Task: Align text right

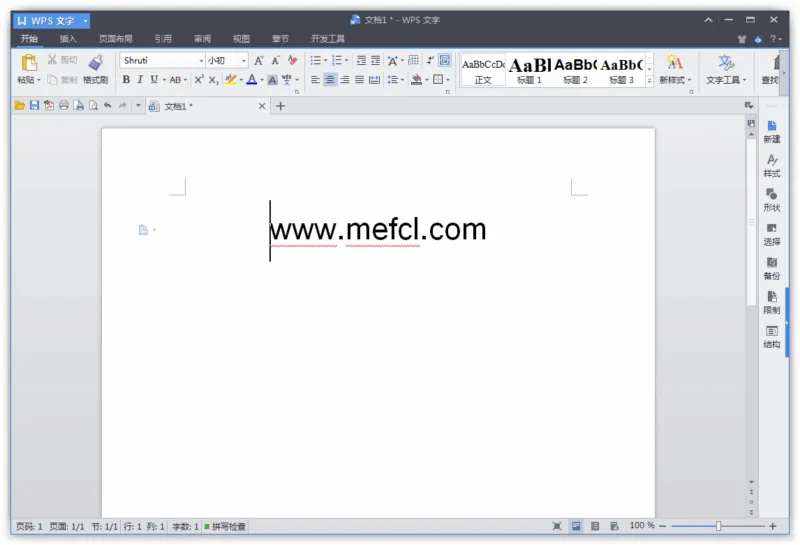Action: click(345, 80)
